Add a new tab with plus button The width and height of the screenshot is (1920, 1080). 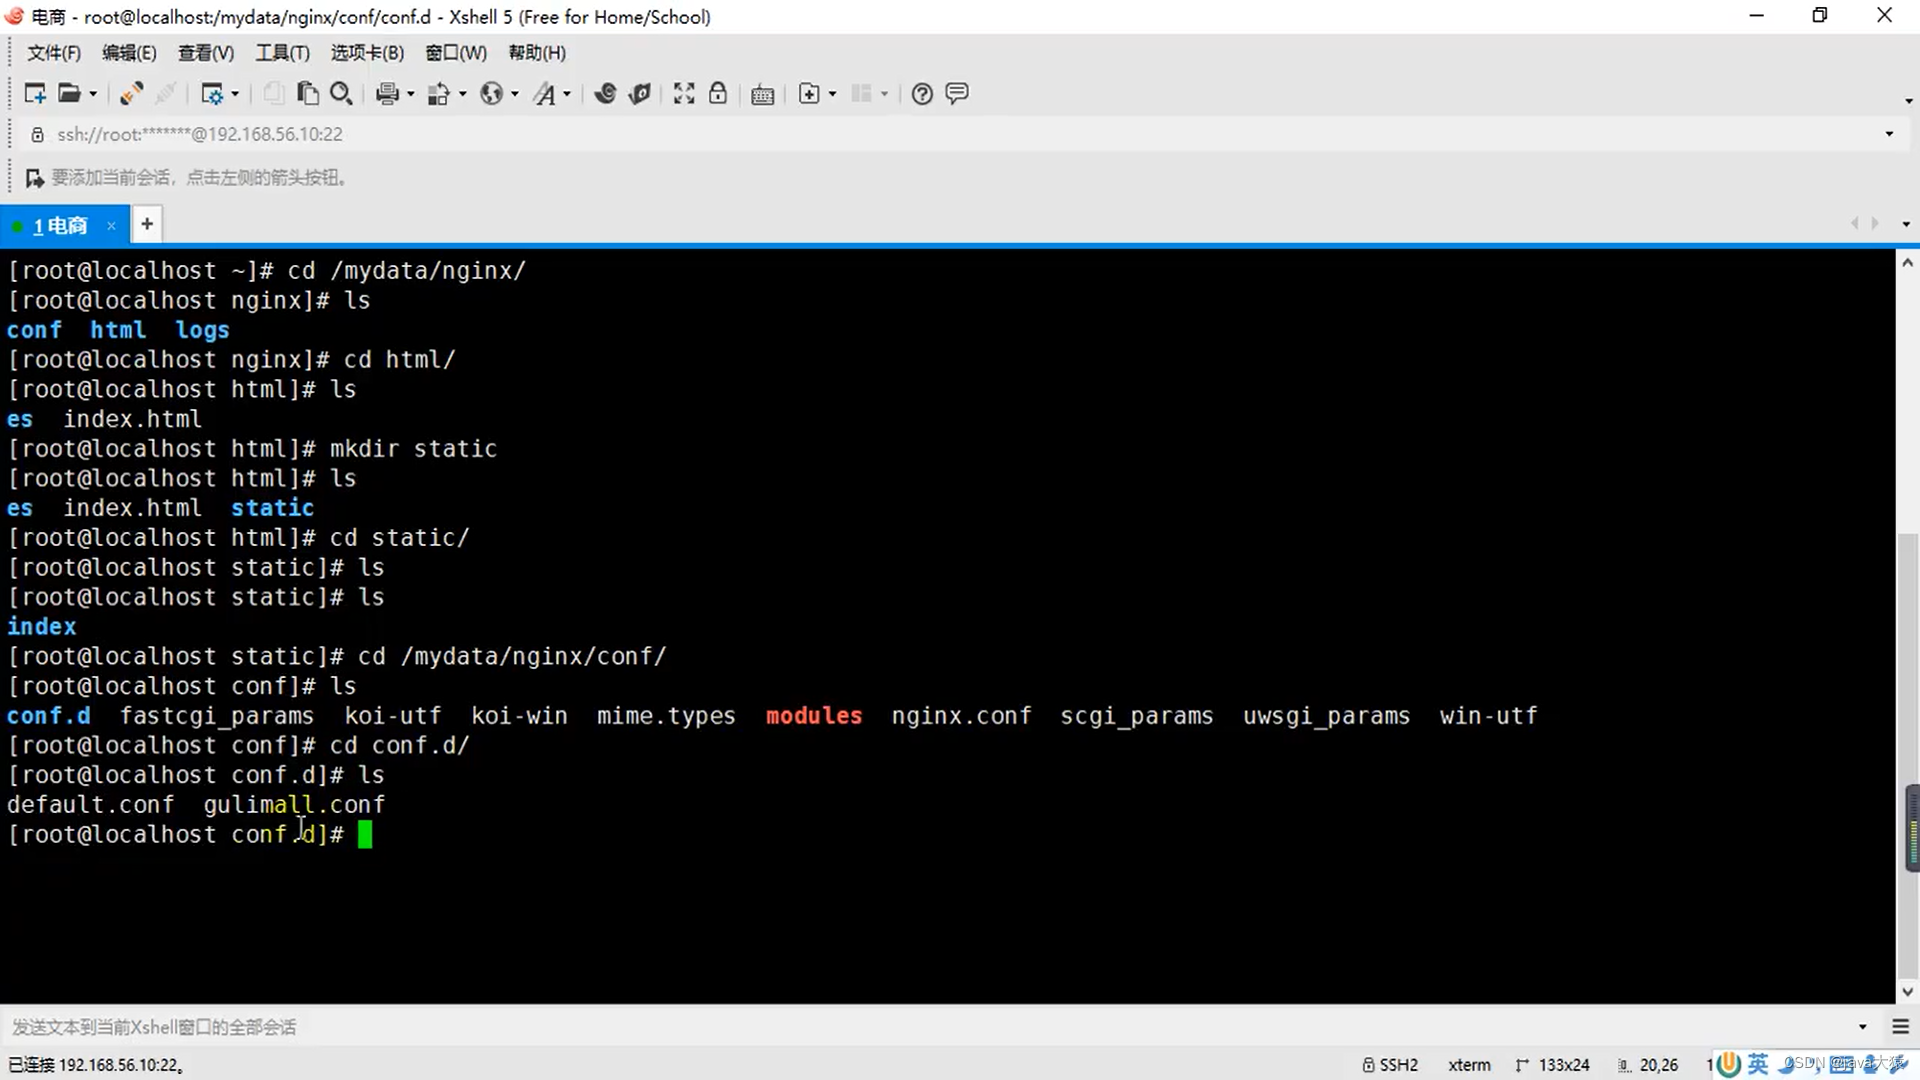coord(147,224)
